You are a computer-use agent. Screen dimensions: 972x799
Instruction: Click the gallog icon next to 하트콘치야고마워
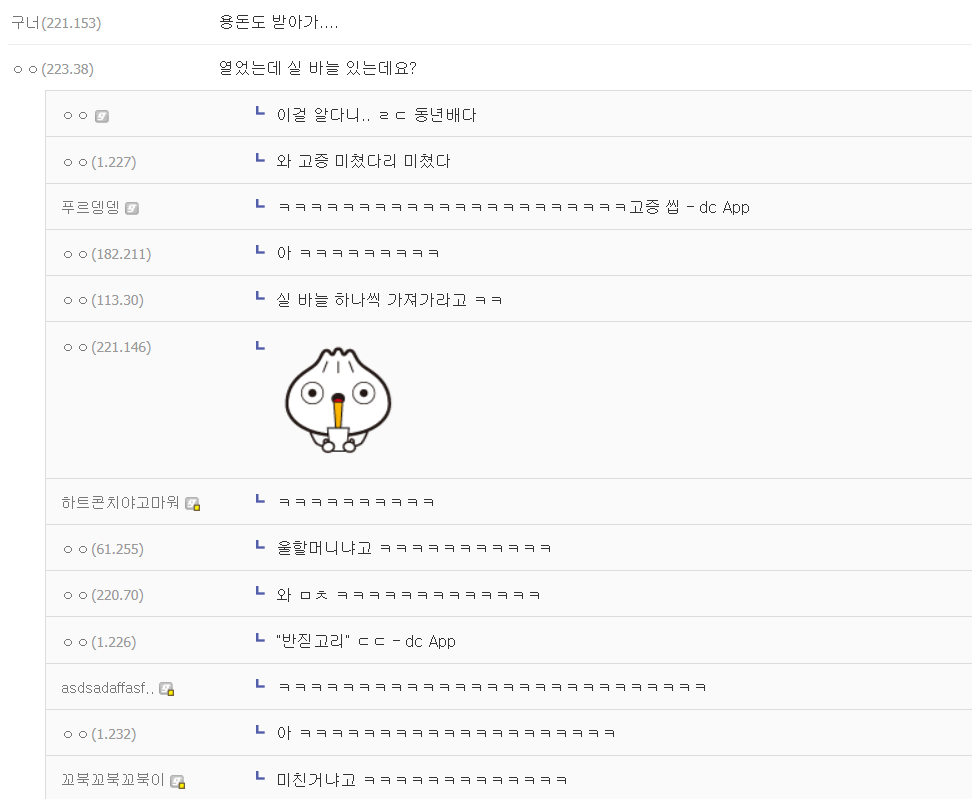(193, 504)
